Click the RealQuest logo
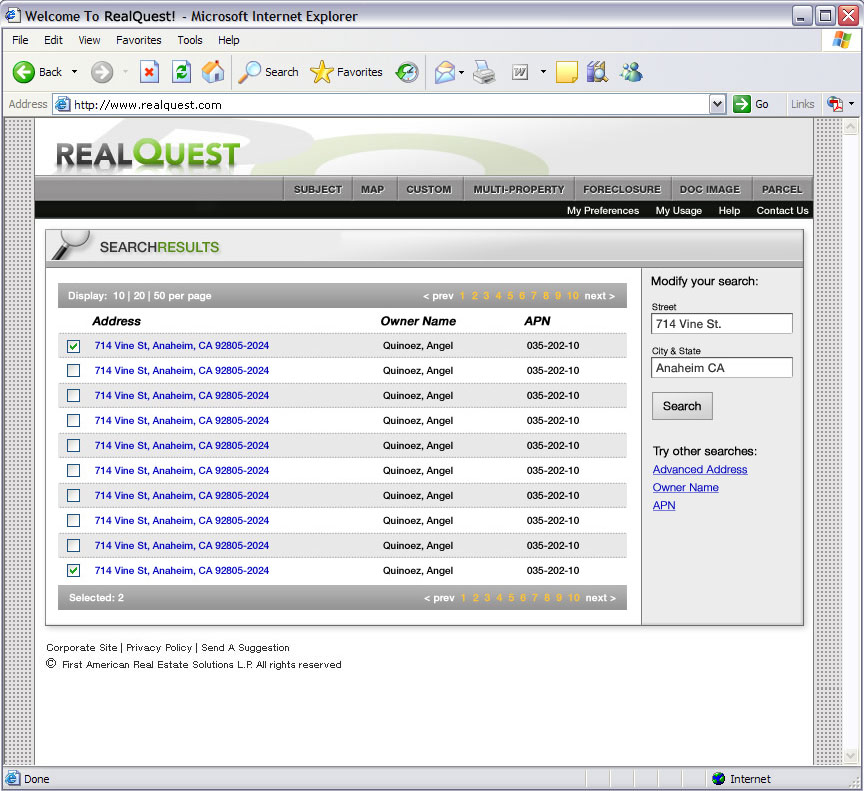This screenshot has height=791, width=864. (148, 154)
